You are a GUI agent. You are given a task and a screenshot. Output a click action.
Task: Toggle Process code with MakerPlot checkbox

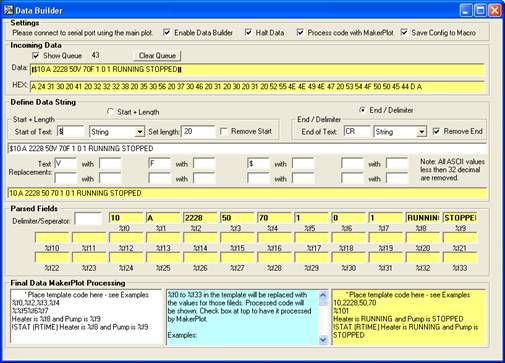pyautogui.click(x=300, y=32)
